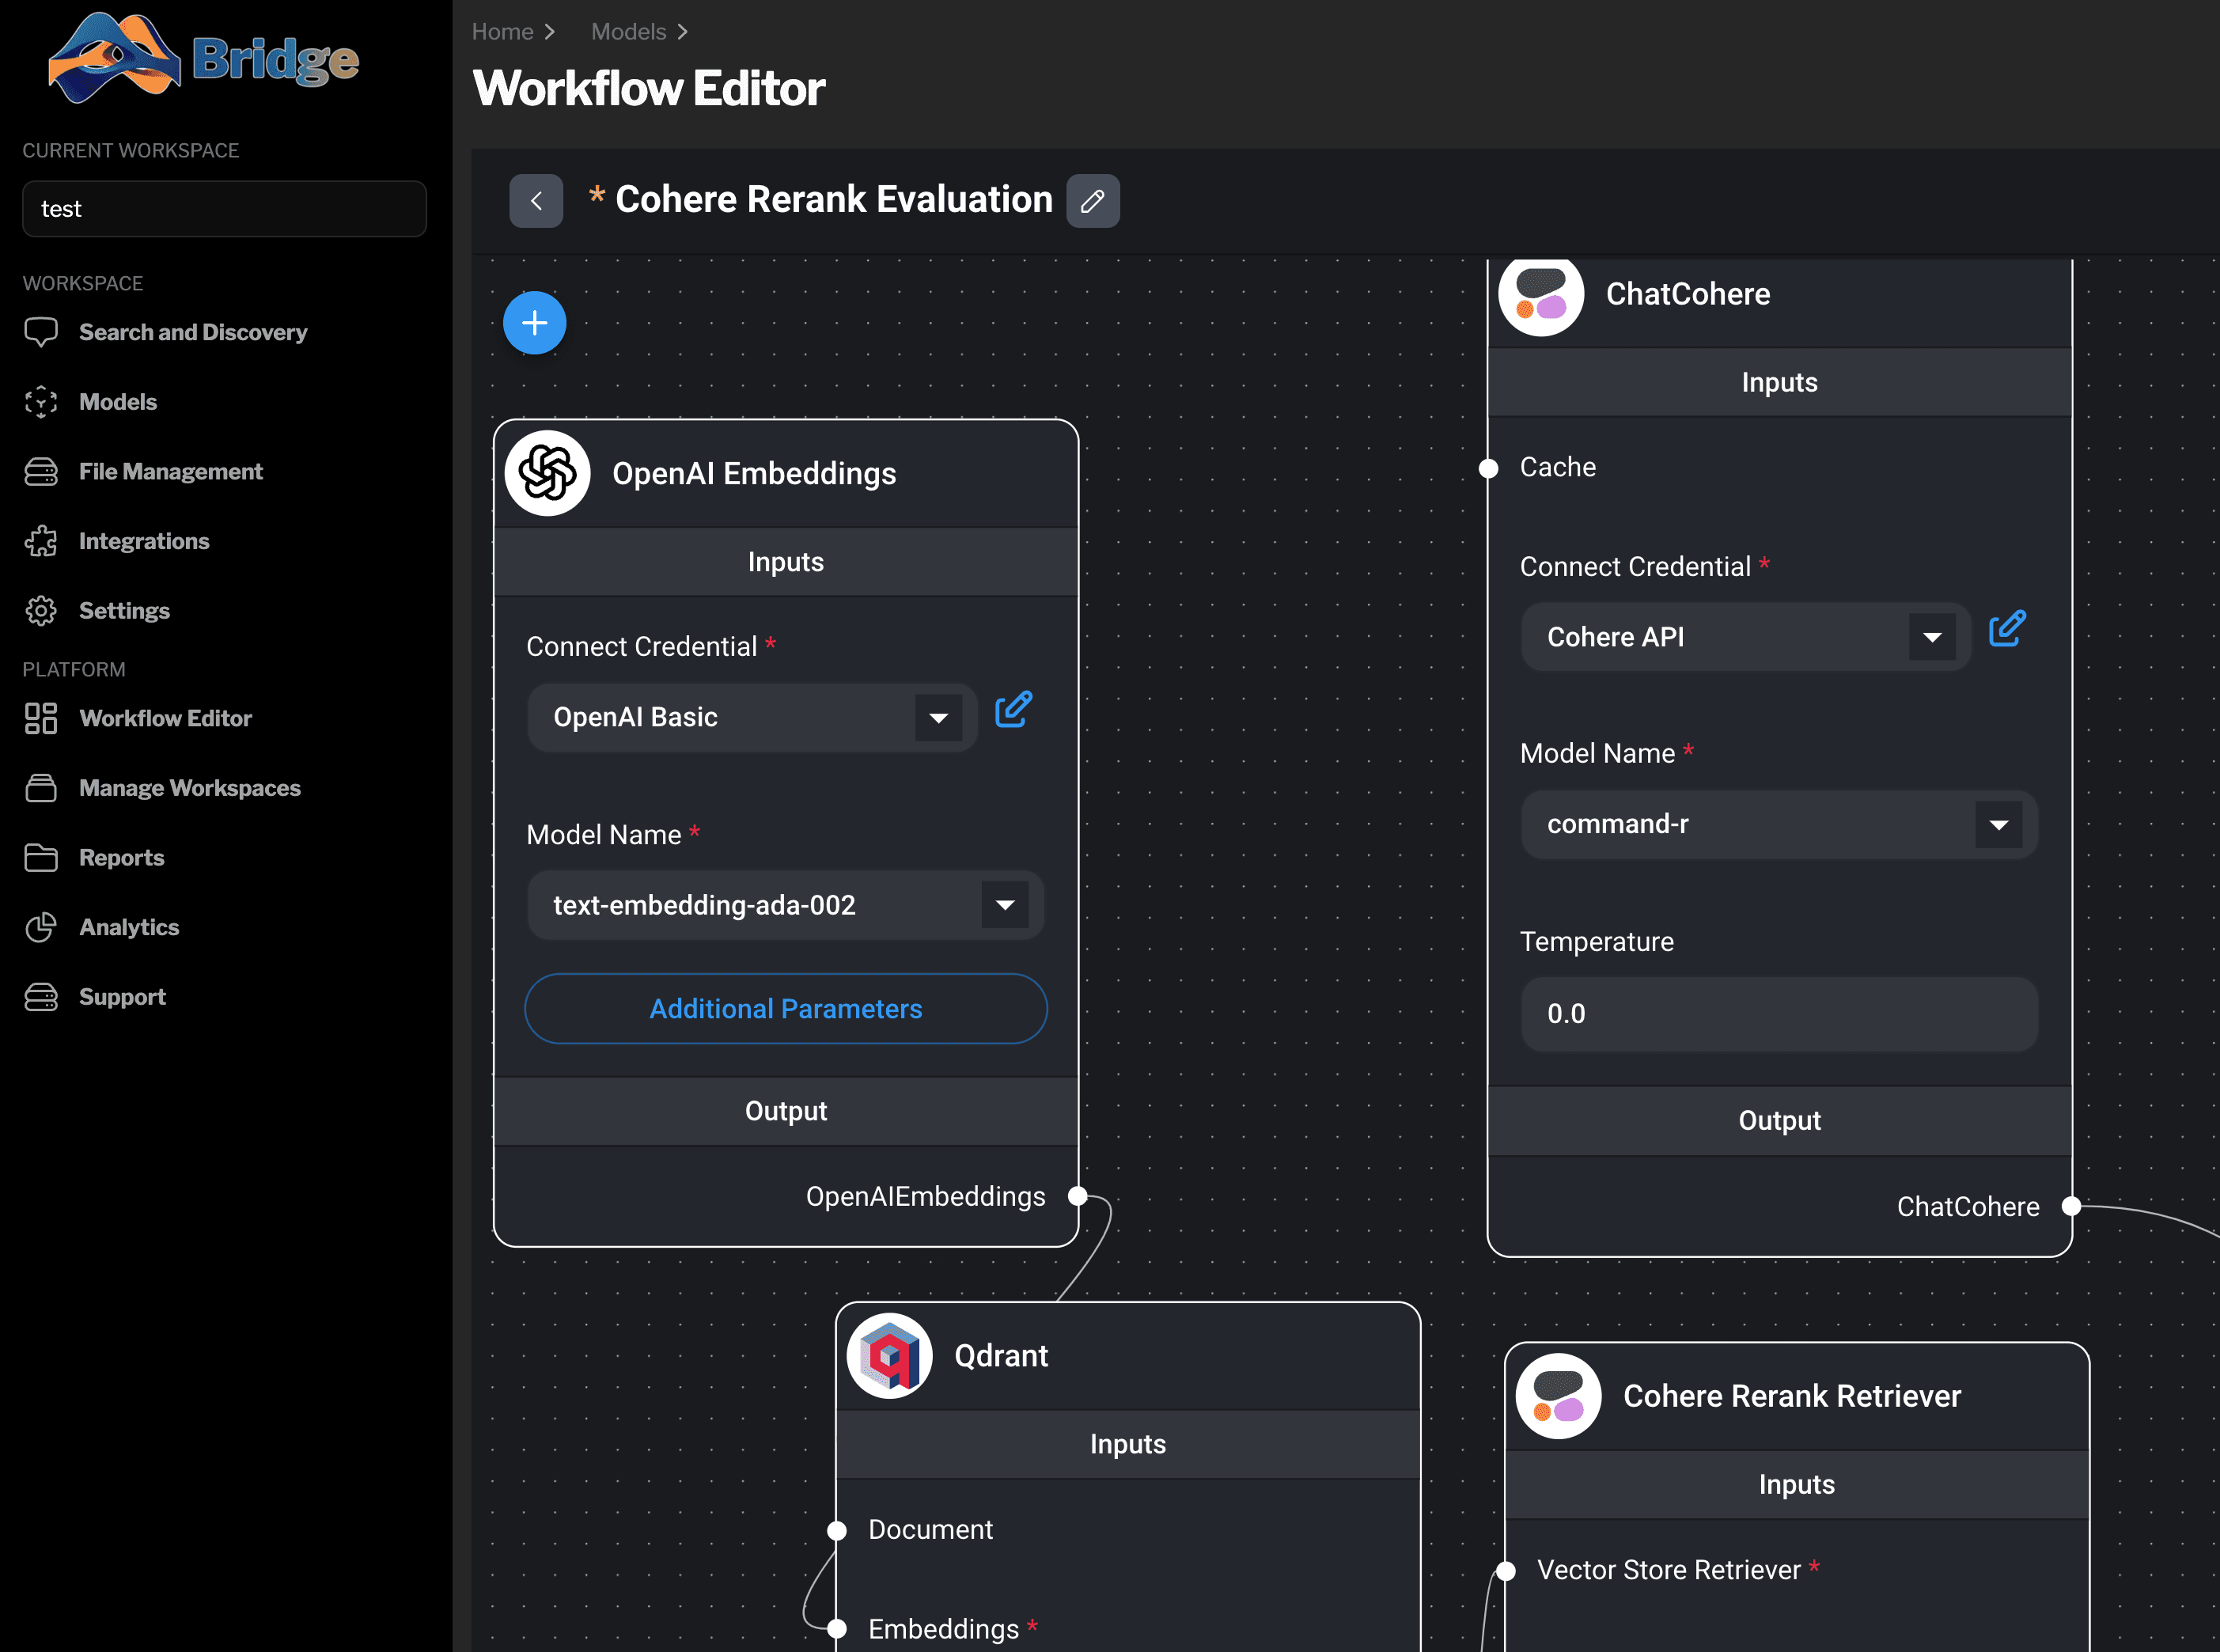Image resolution: width=2220 pixels, height=1652 pixels.
Task: Open Analytics in the sidebar
Action: coord(129,927)
